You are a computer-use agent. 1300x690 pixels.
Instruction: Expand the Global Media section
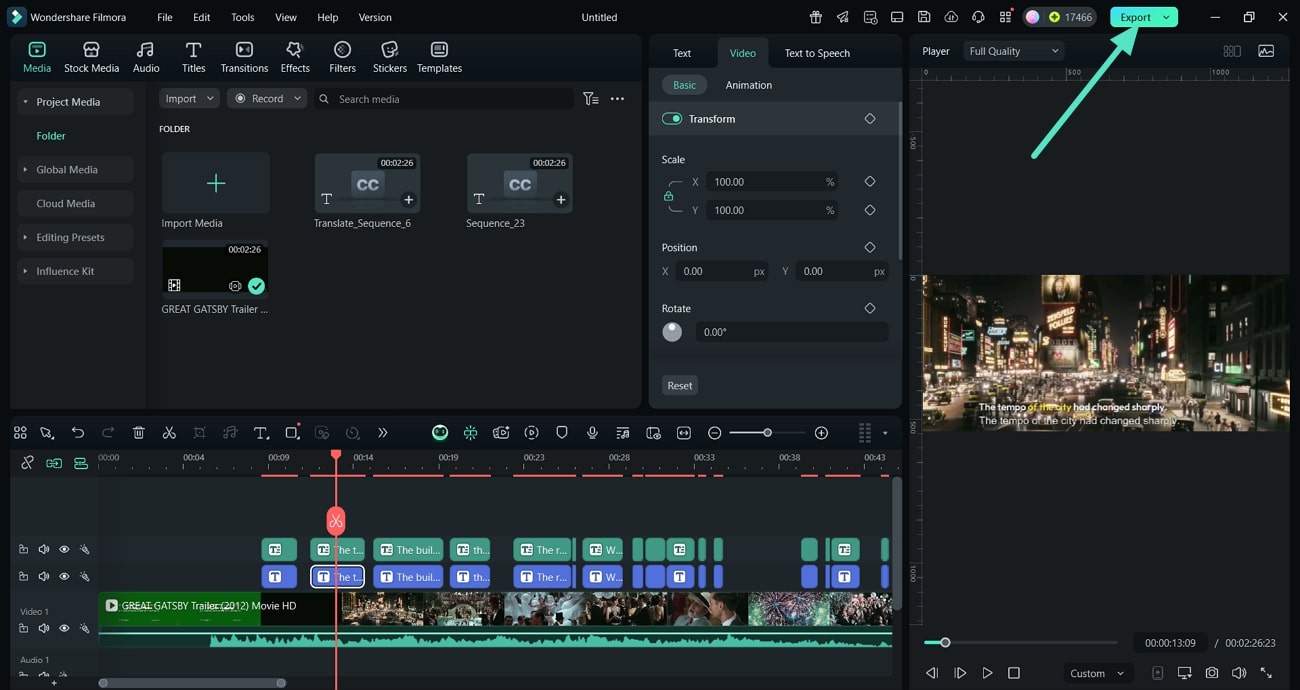coord(25,170)
